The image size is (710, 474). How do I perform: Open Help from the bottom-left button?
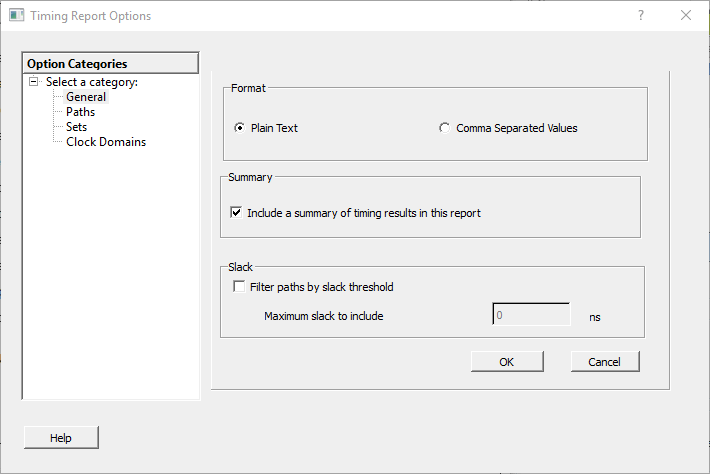[61, 438]
